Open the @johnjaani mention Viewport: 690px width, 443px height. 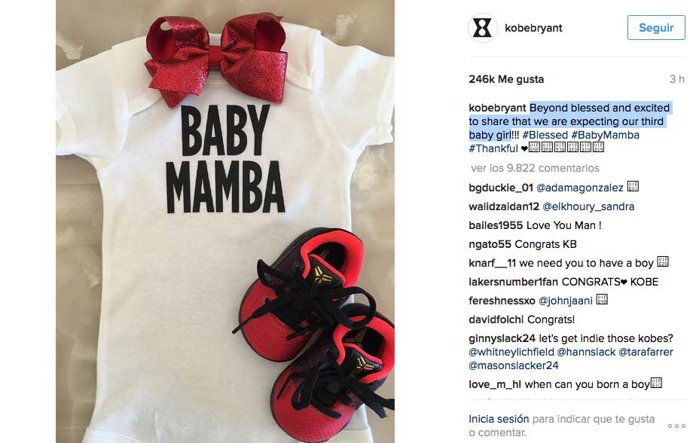565,301
